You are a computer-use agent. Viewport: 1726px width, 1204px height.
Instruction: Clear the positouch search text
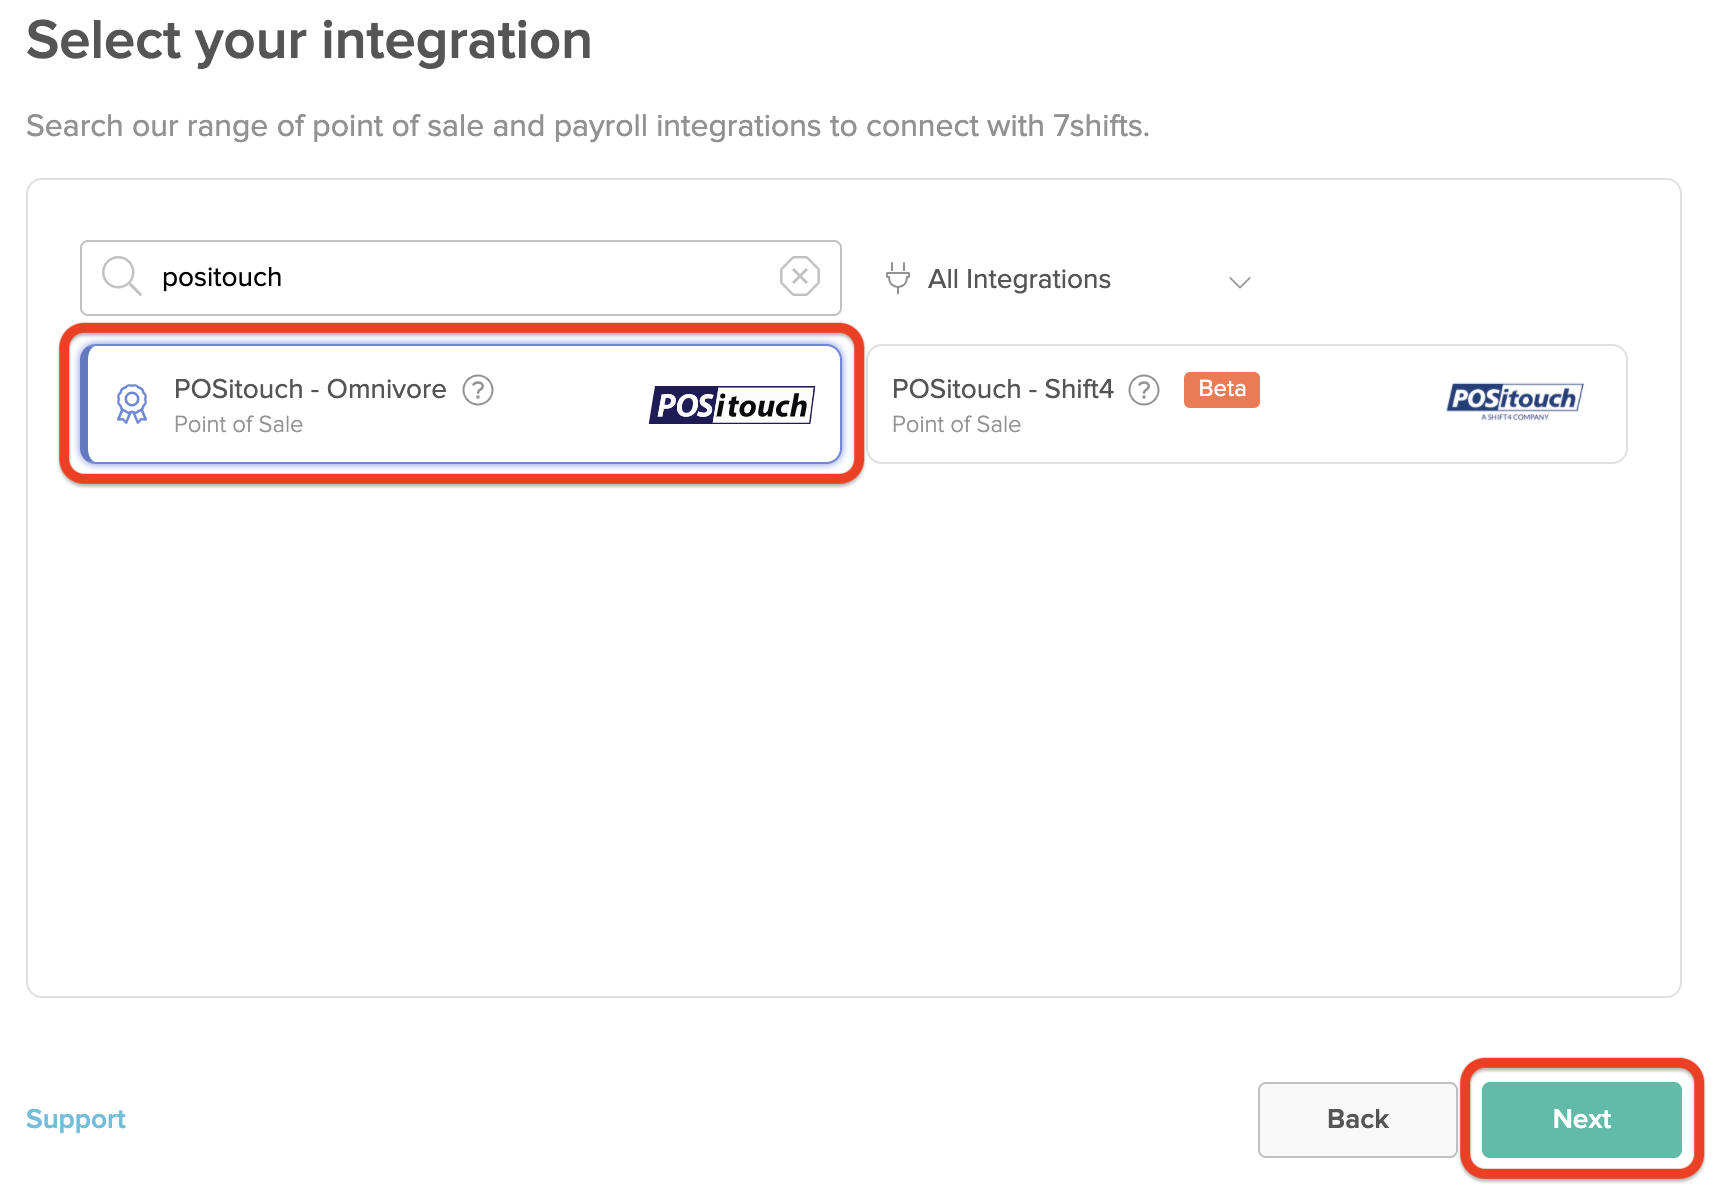(799, 276)
